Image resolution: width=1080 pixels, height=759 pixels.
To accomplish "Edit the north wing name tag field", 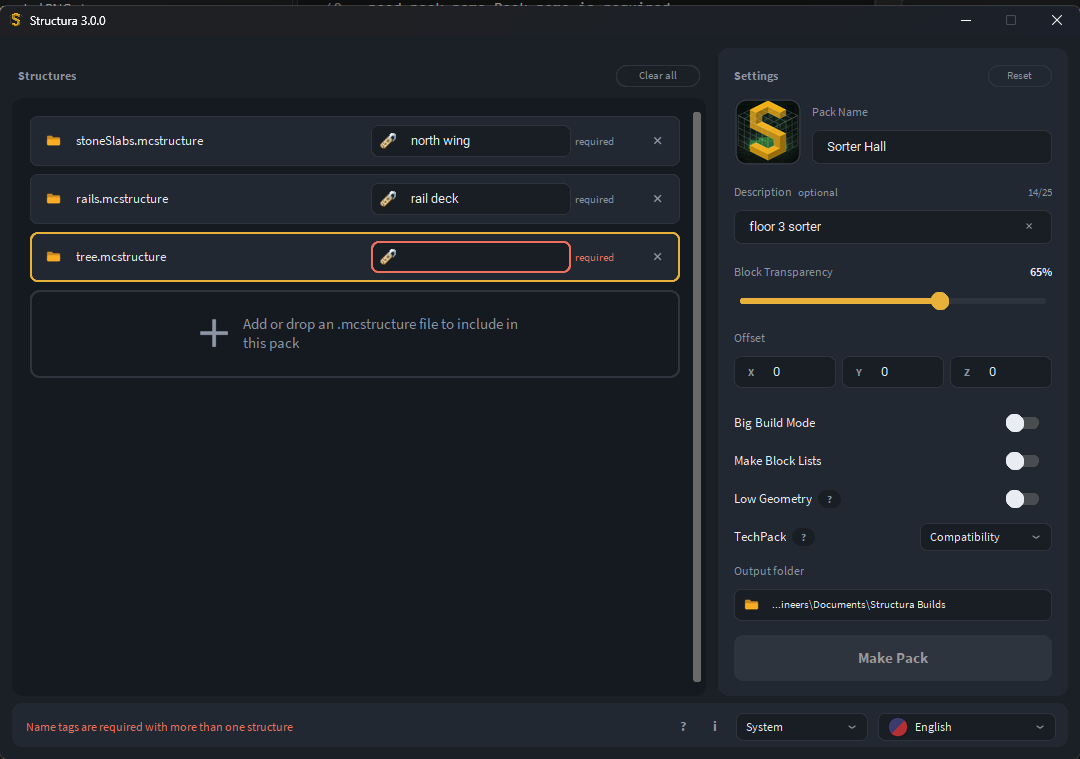I will click(470, 141).
